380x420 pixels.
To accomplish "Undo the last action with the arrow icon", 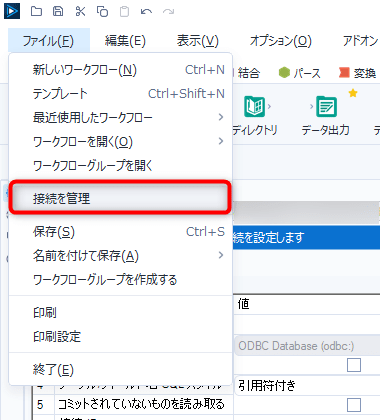I will 146,12.
